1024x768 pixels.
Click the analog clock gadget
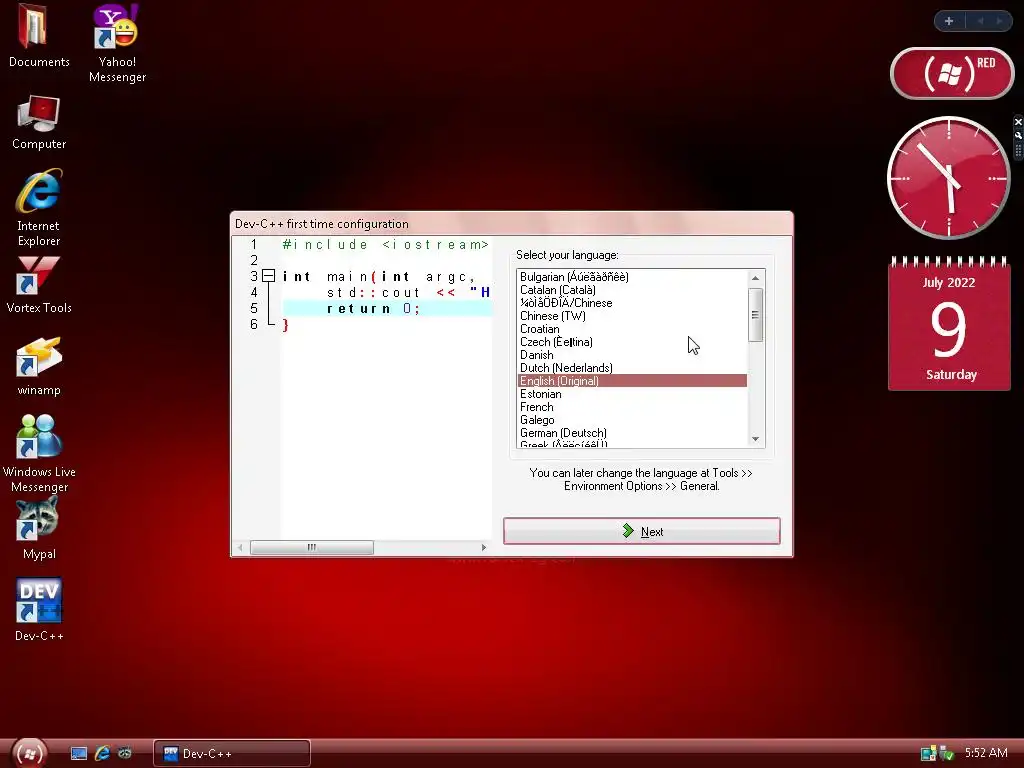(948, 178)
